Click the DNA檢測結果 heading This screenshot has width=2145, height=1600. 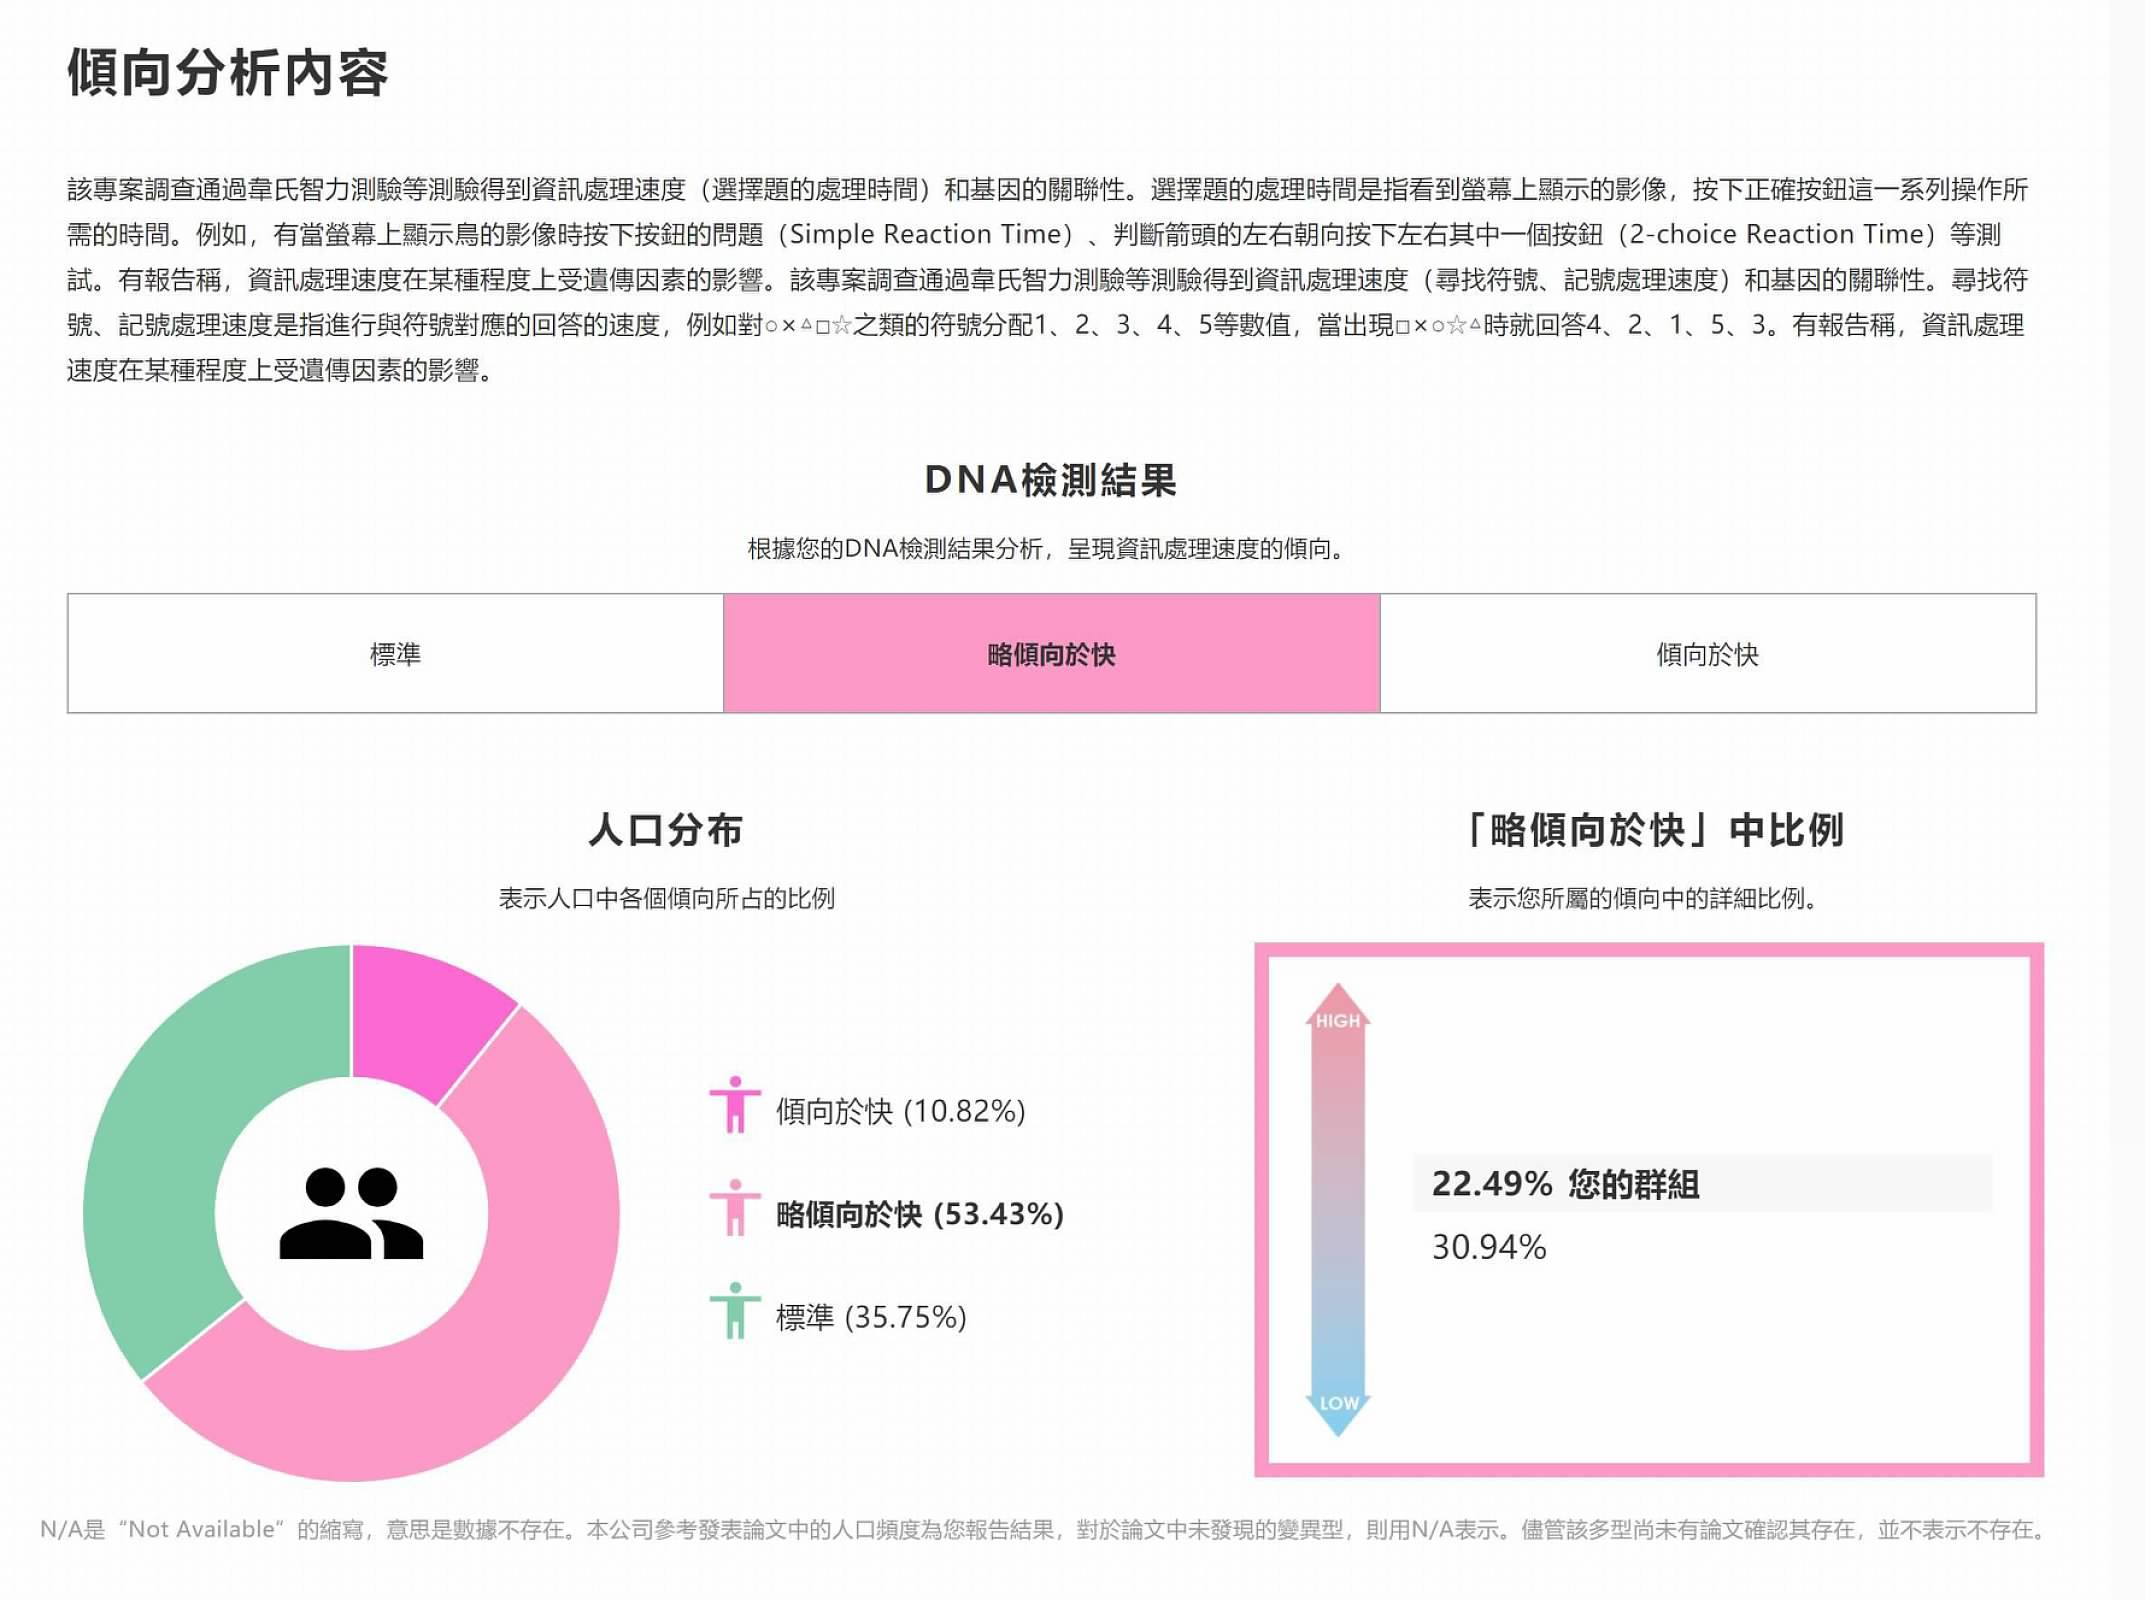1050,480
